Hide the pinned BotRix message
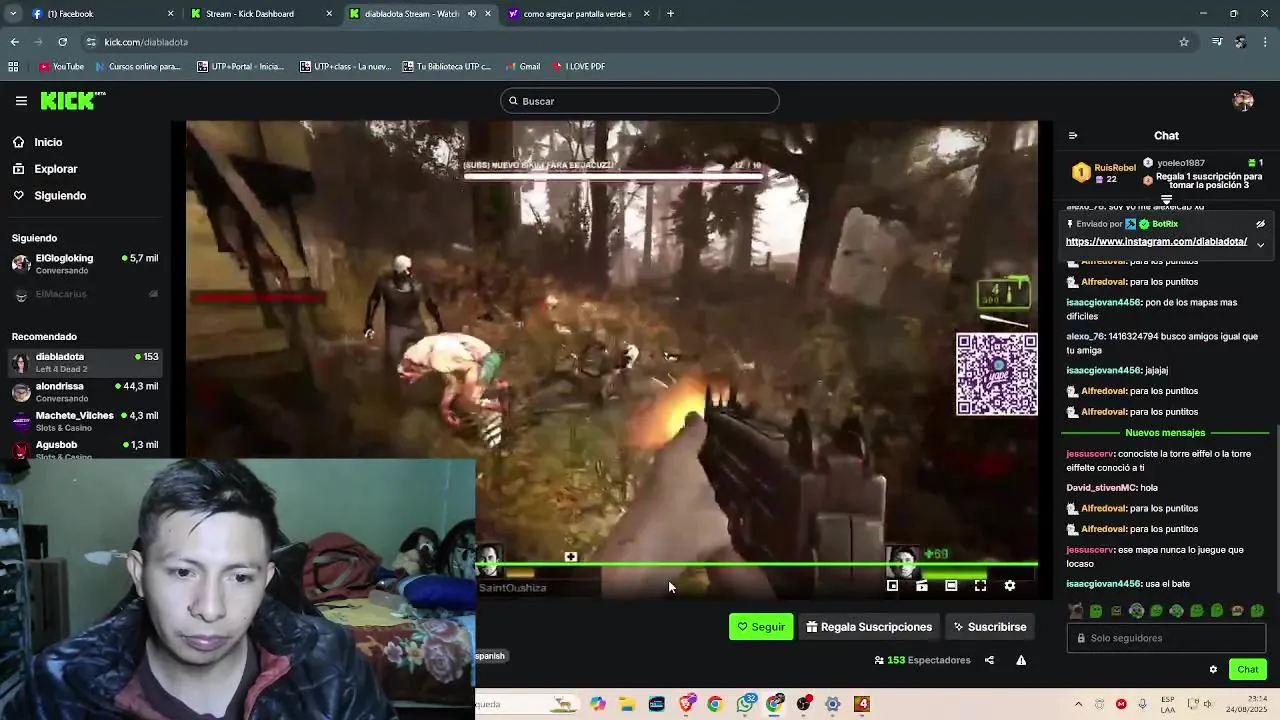Screen dimensions: 1280x720 coord(1260,224)
